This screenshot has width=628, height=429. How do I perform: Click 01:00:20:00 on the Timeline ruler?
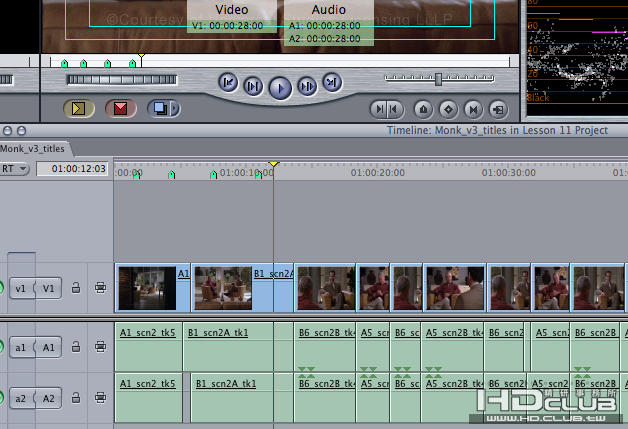378,173
